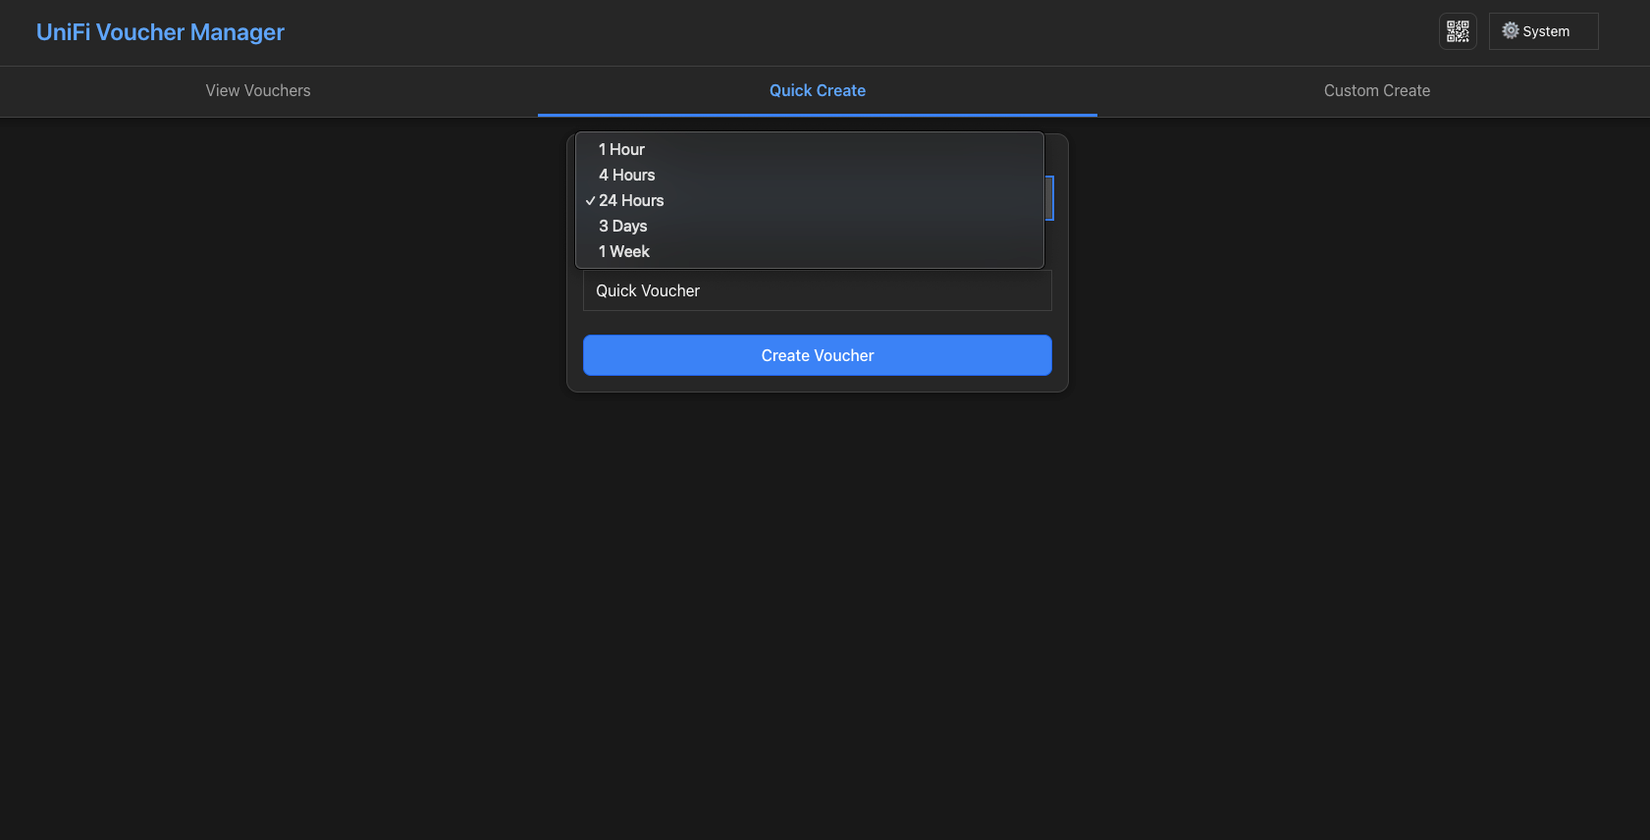Select the 3 Days duration option

point(810,226)
